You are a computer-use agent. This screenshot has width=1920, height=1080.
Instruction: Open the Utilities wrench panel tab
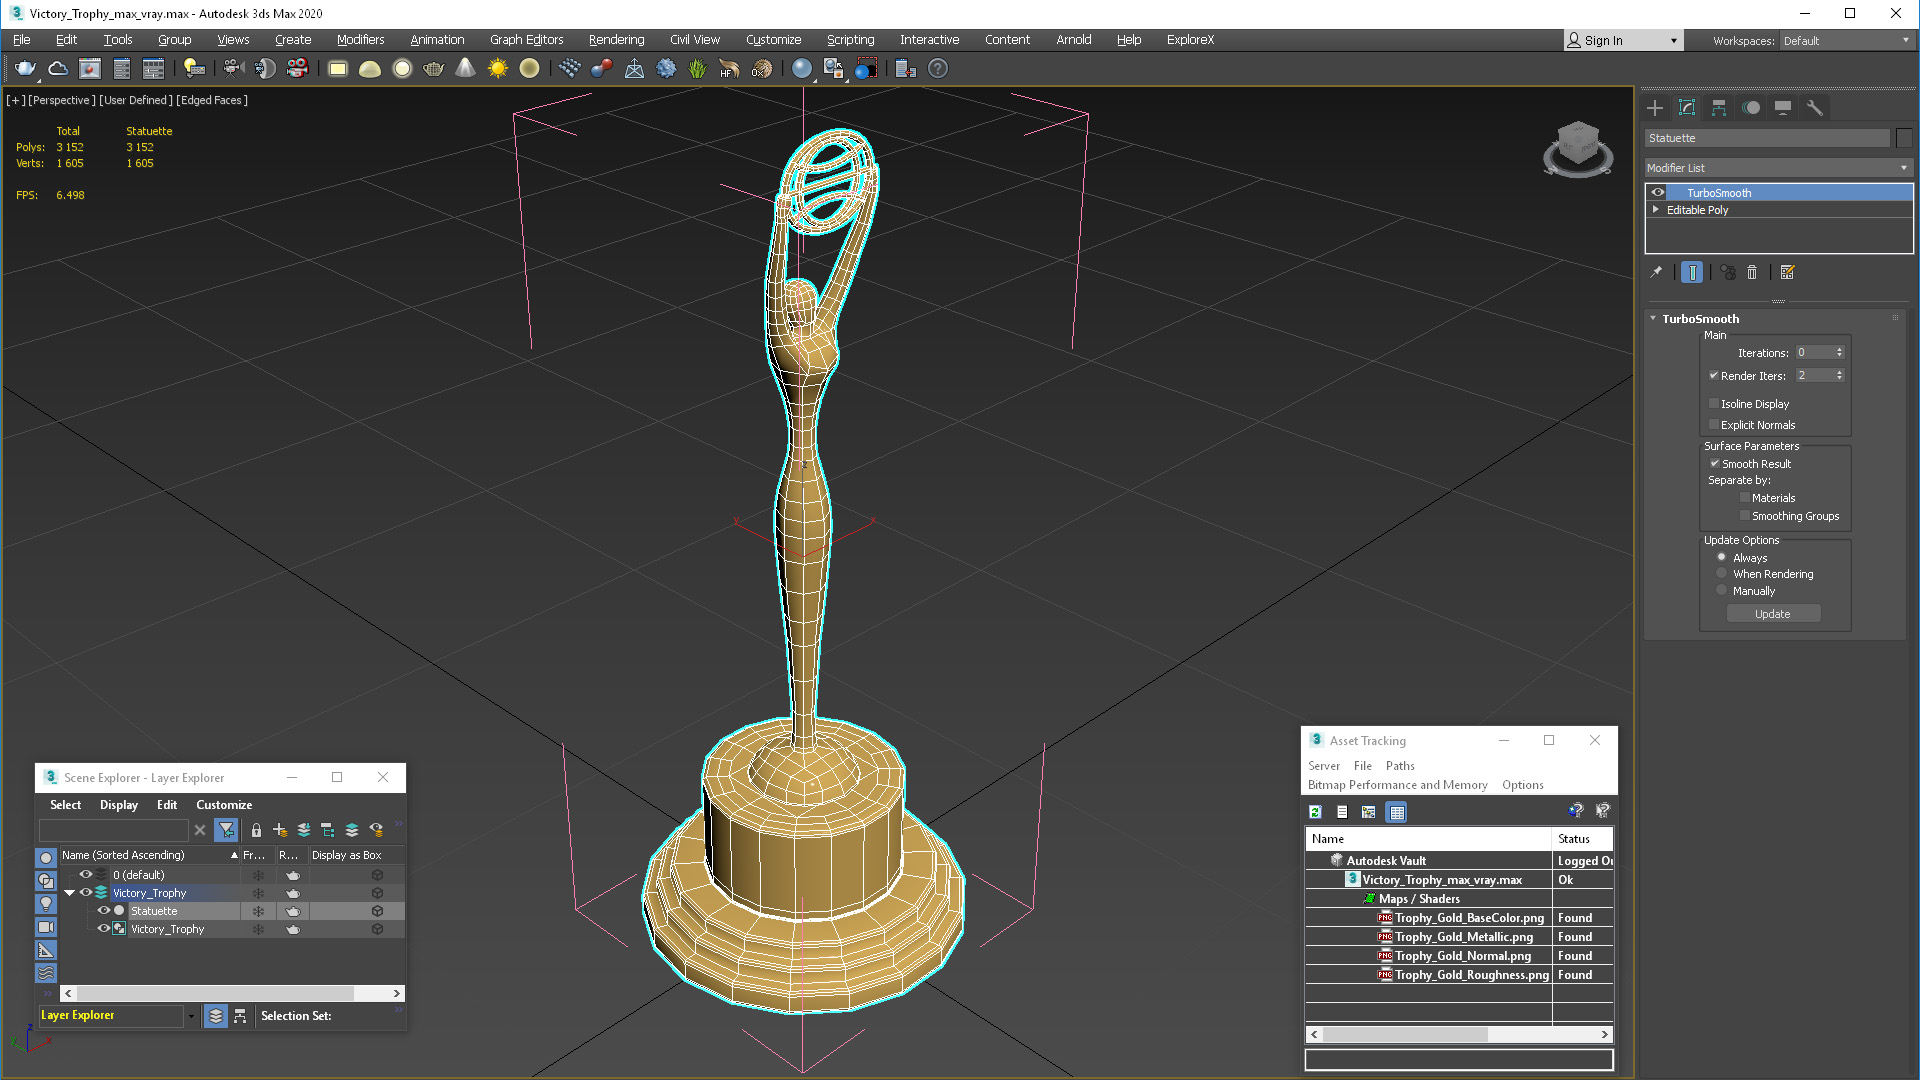click(x=1815, y=108)
